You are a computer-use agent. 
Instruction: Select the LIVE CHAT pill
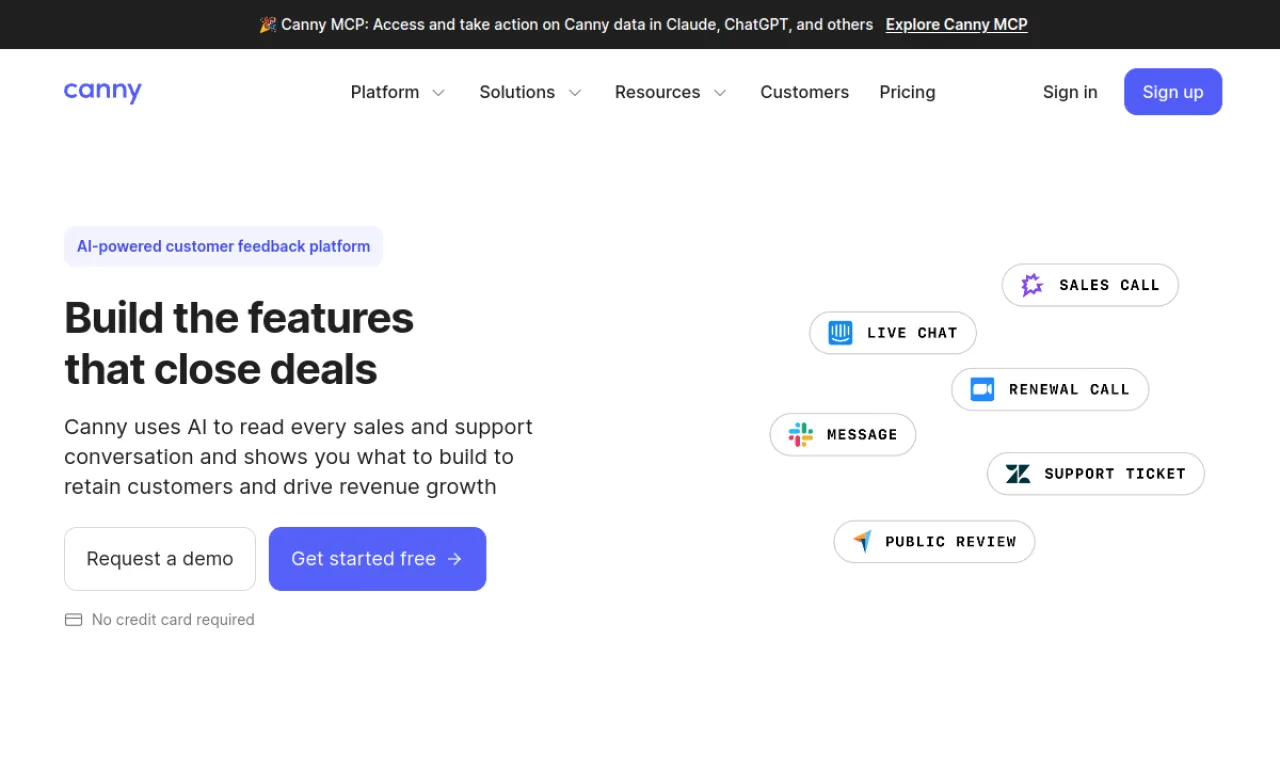[x=892, y=333]
